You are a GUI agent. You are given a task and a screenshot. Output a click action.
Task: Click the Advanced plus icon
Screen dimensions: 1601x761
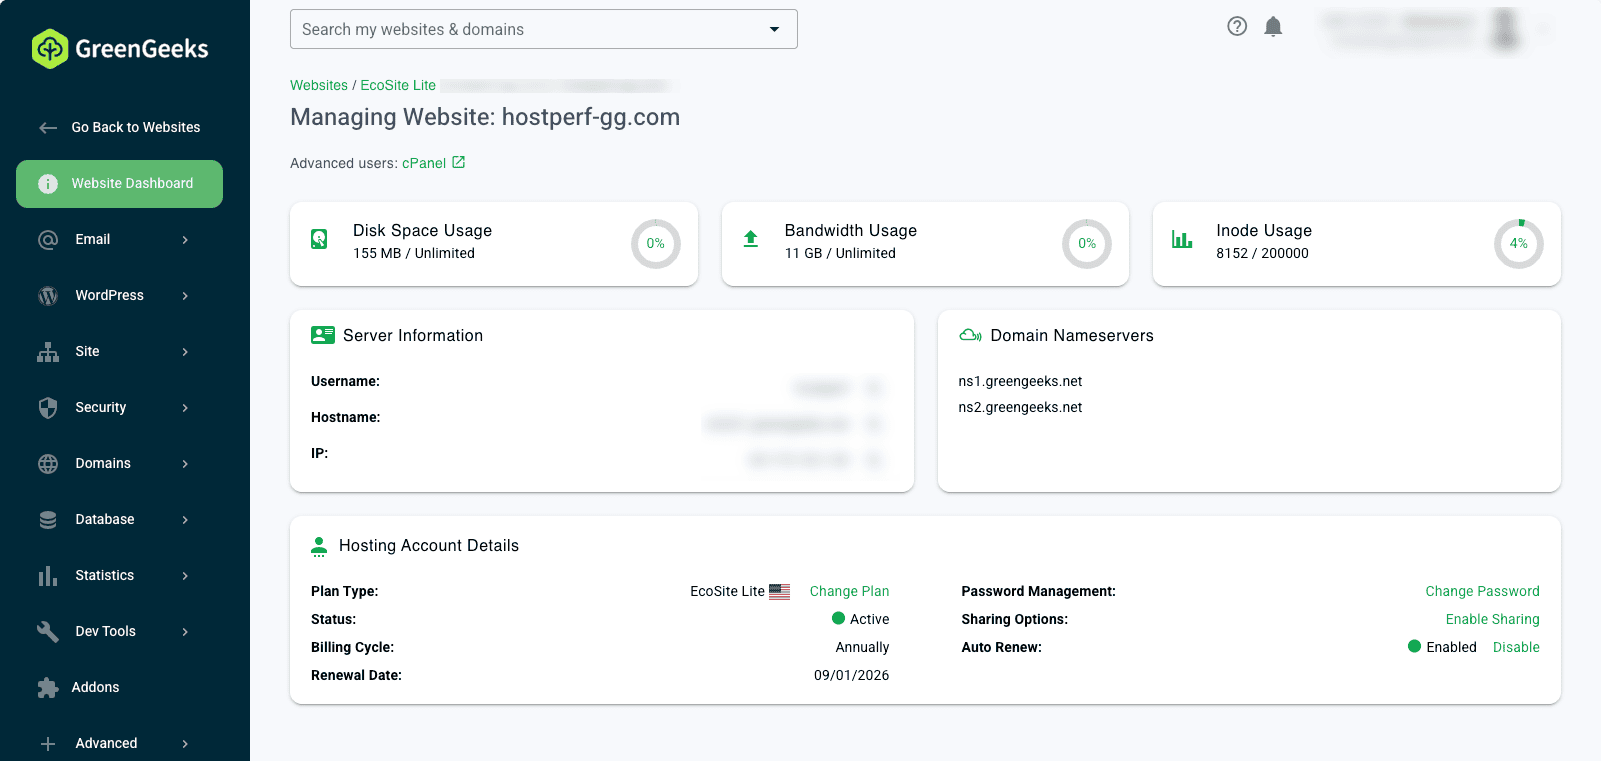click(x=48, y=744)
